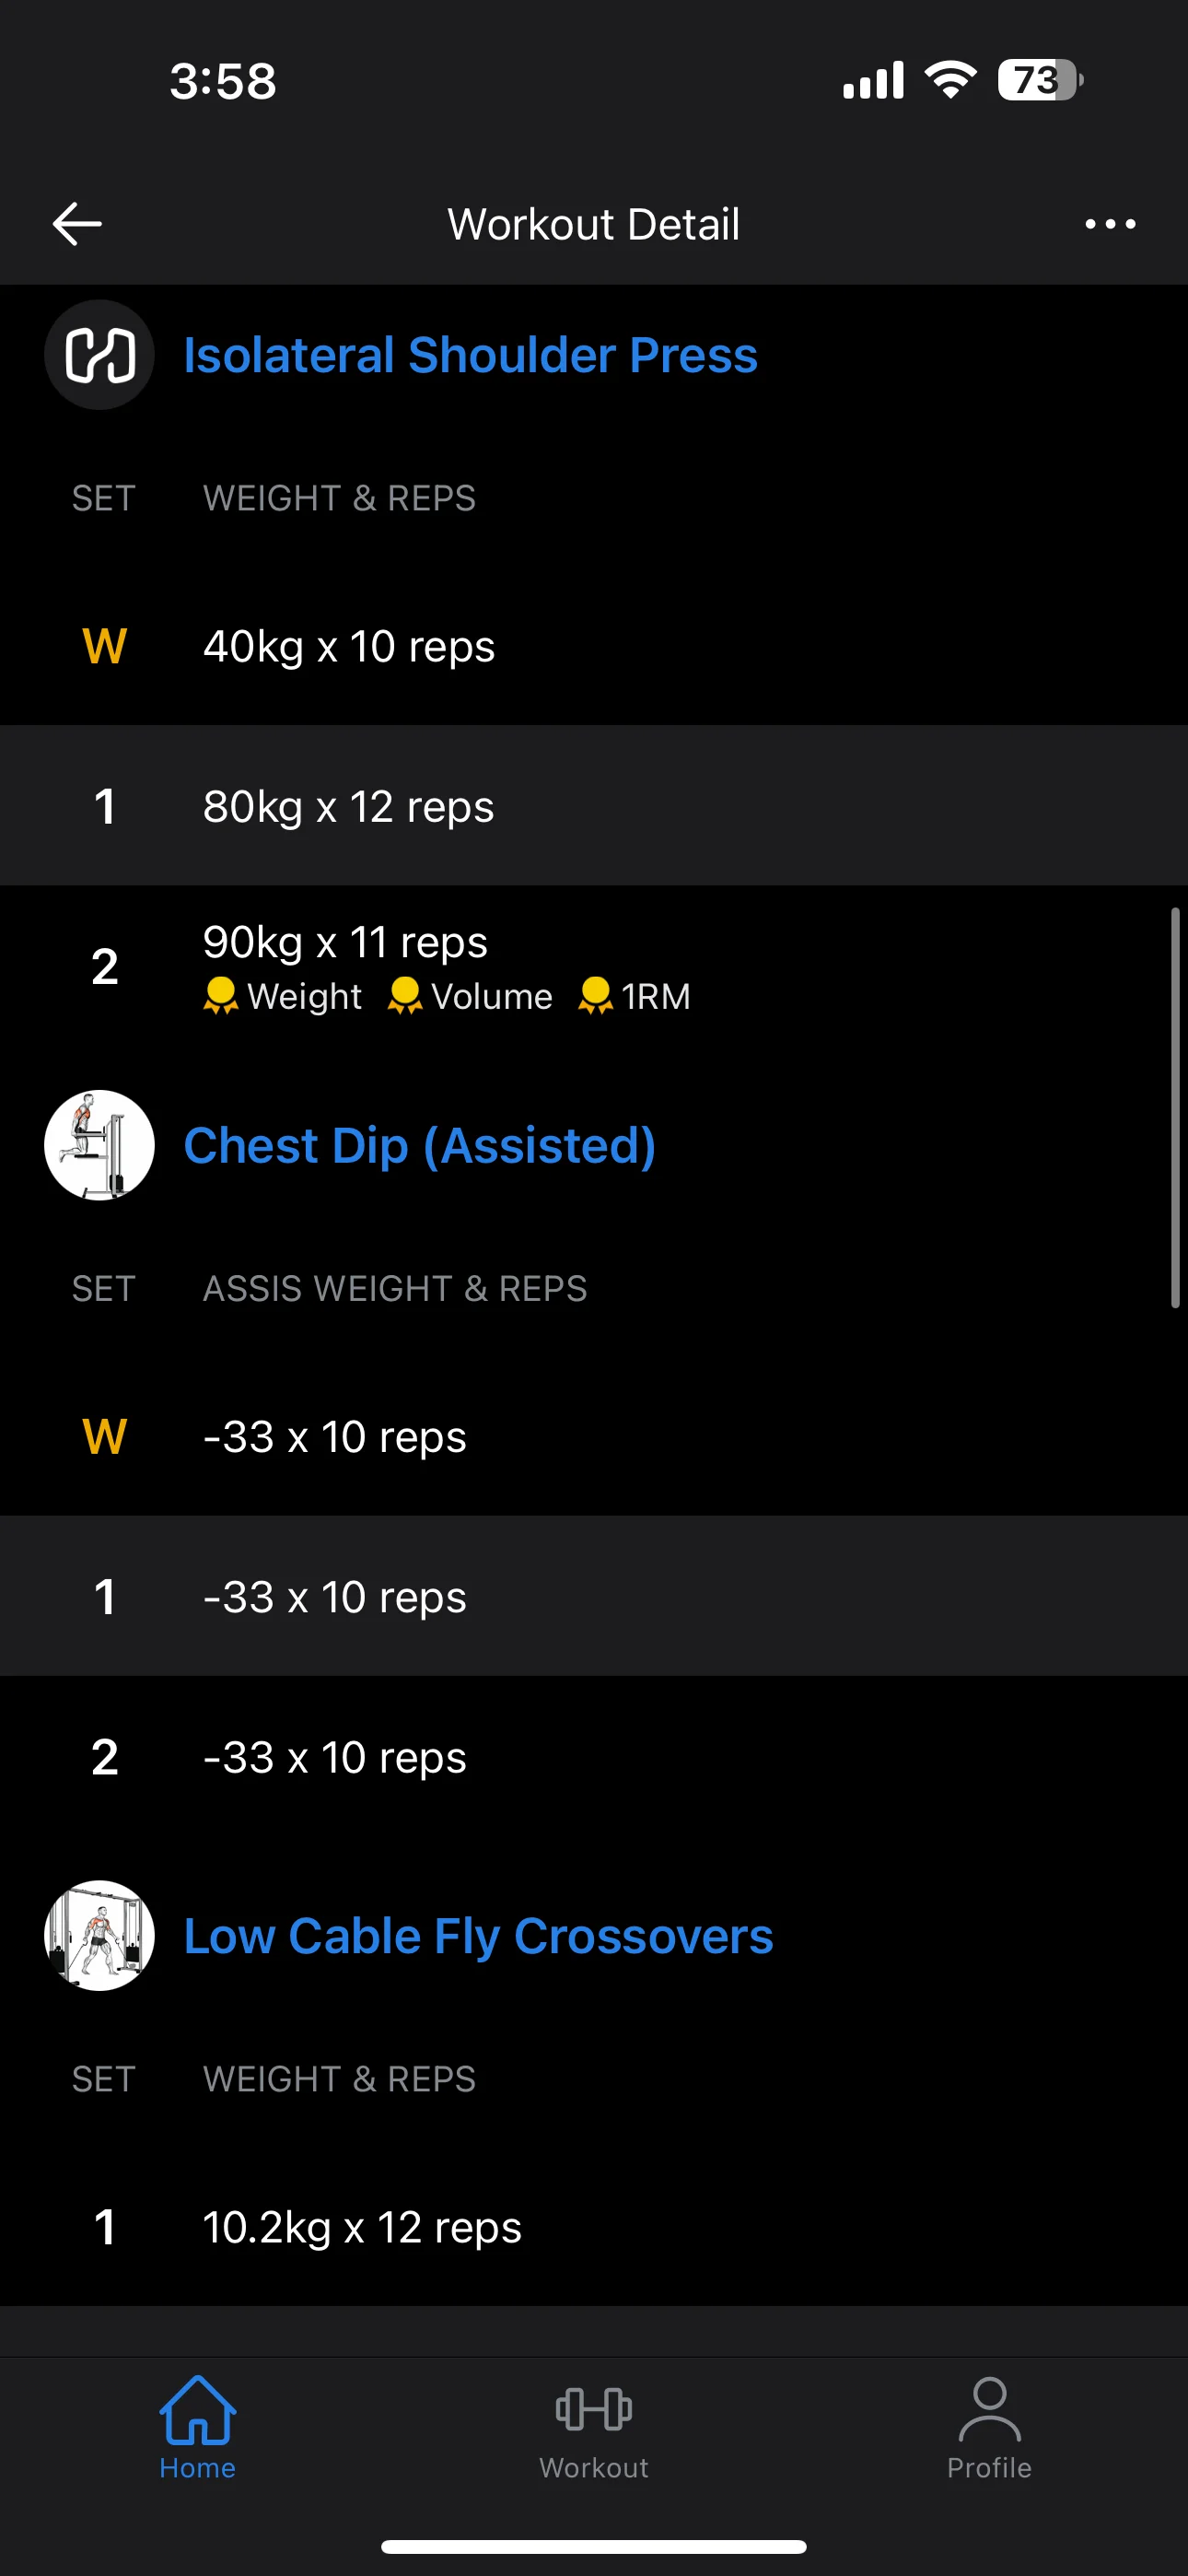
Task: Open Chest Dip (Assisted) exercise link
Action: 419,1145
